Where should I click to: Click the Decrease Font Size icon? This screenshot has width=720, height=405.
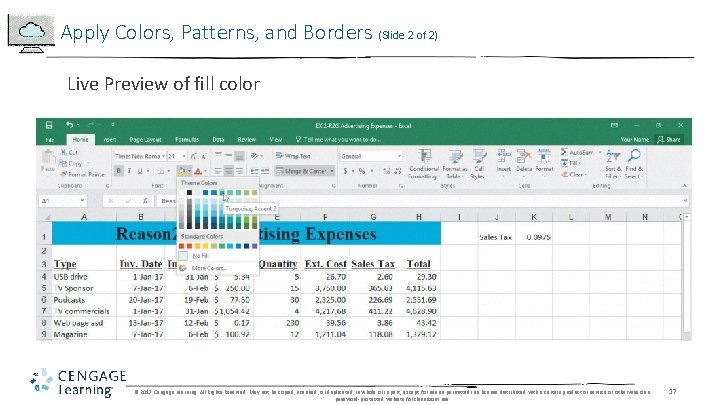203,157
